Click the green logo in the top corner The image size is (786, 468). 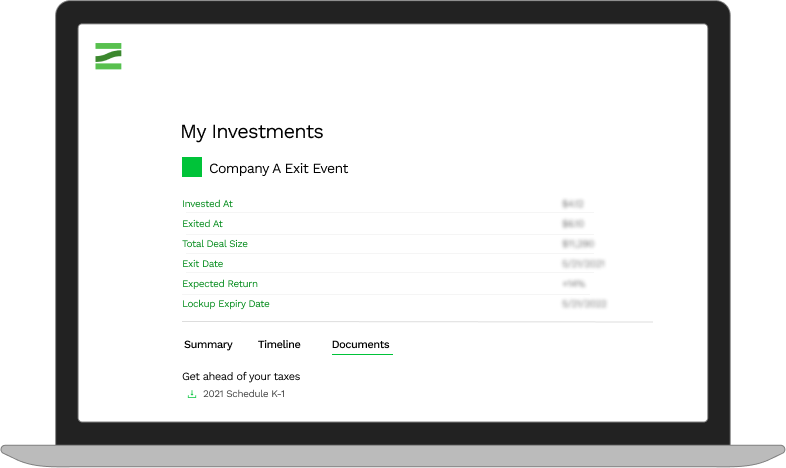click(x=108, y=56)
